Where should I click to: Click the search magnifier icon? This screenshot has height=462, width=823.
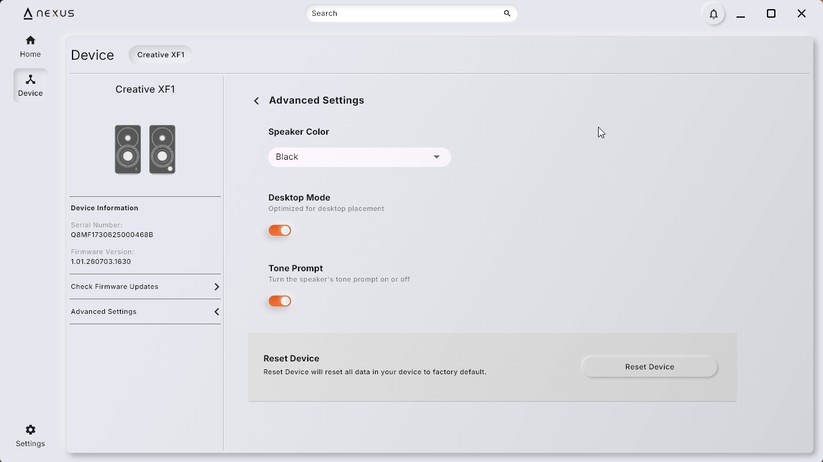507,14
